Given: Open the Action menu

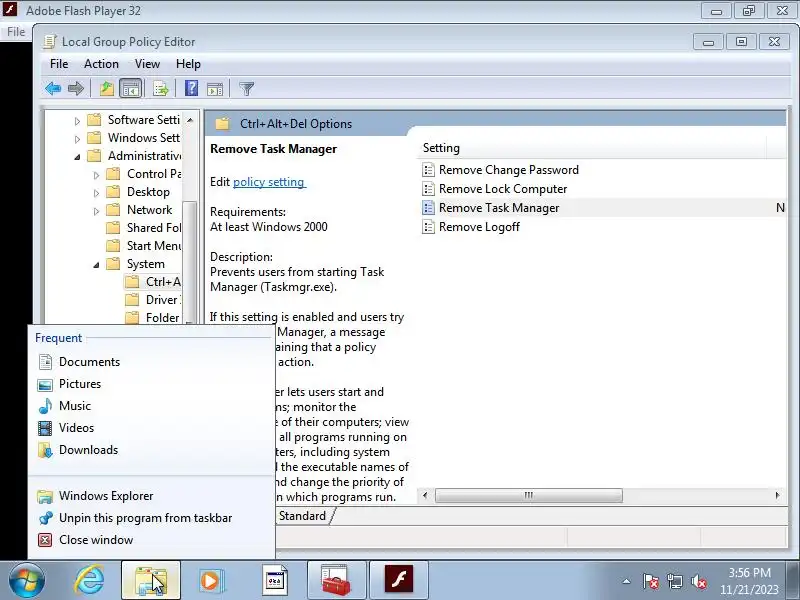Looking at the screenshot, I should click(x=101, y=64).
